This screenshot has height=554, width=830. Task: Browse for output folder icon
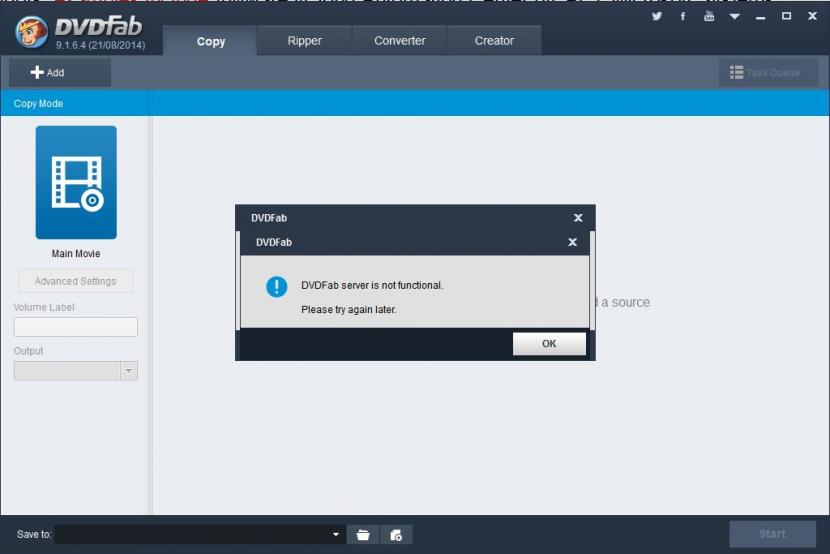(x=363, y=535)
